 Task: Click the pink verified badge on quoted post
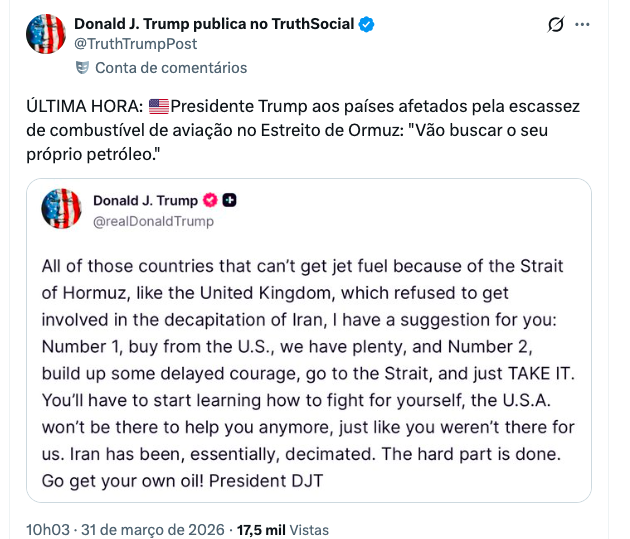211,200
